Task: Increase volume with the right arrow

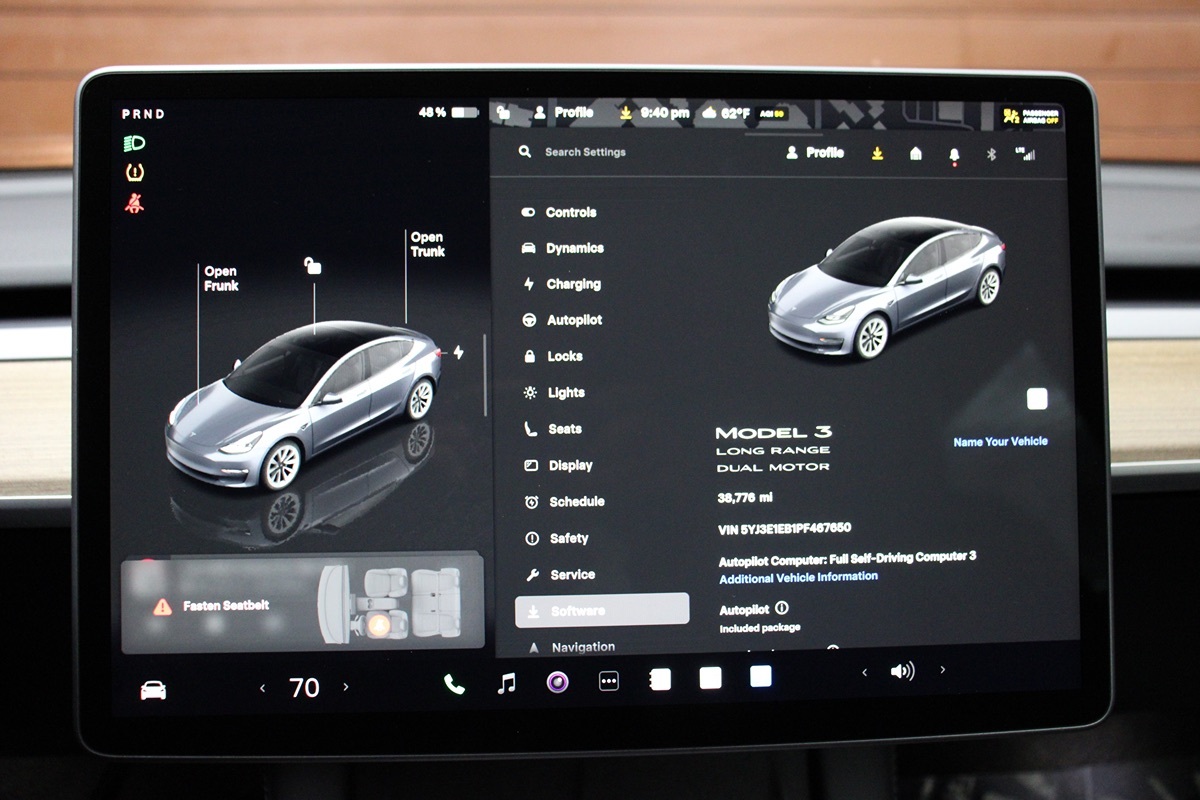Action: click(x=942, y=670)
